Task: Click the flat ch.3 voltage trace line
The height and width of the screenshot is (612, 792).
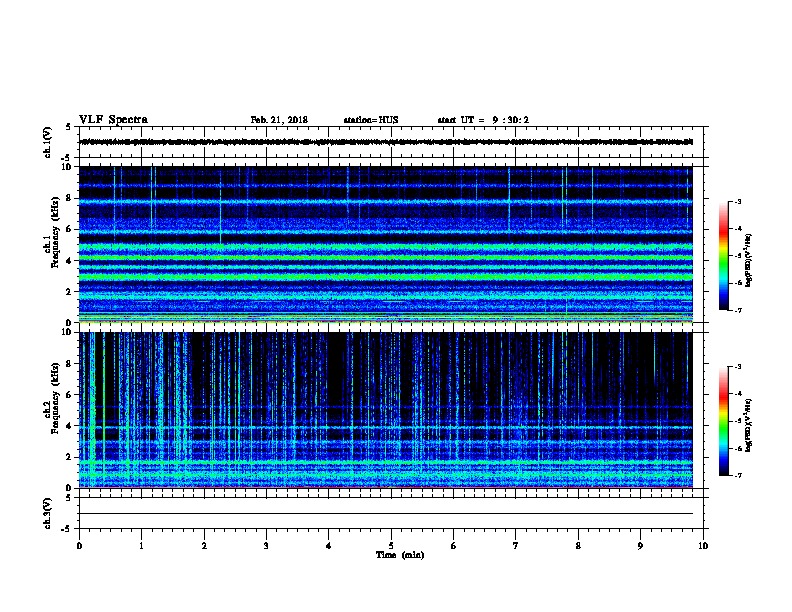Action: click(386, 514)
